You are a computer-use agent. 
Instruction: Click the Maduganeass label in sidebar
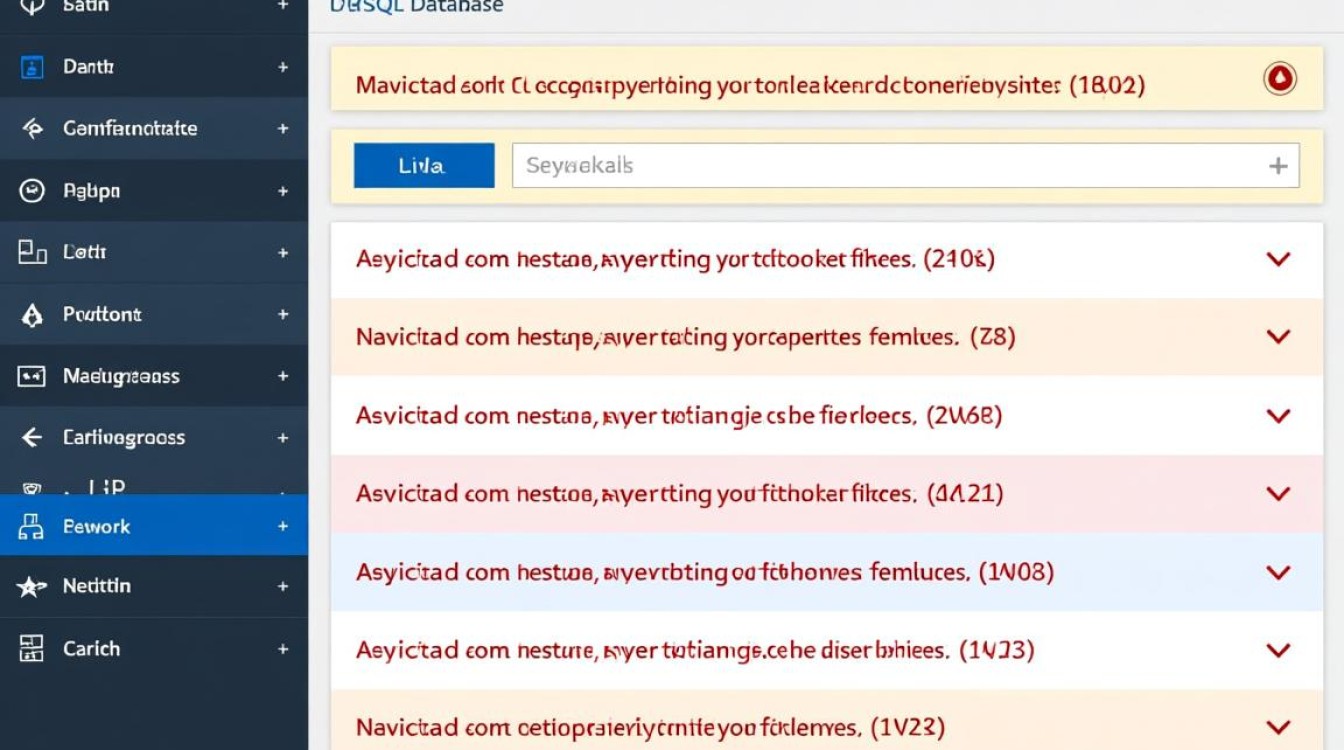click(121, 377)
